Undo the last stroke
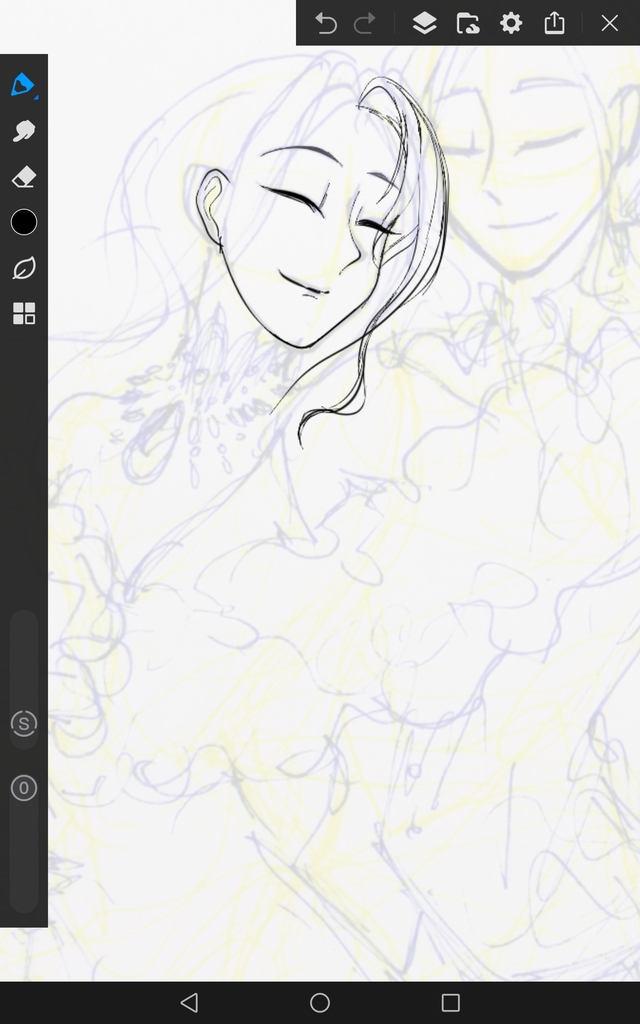 pos(326,23)
